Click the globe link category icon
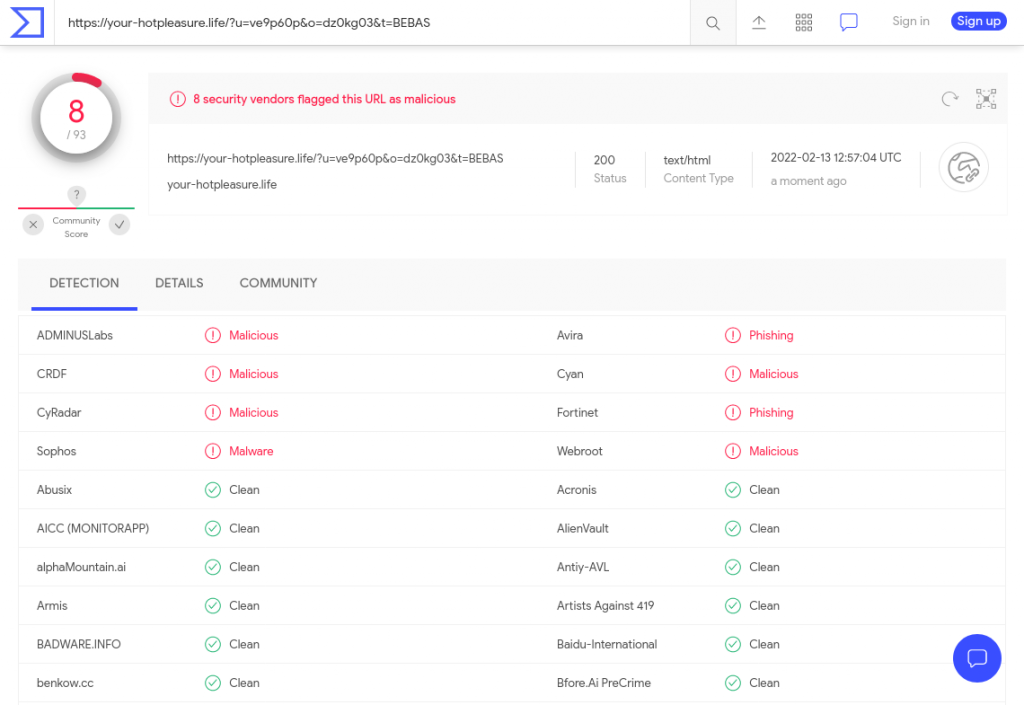Viewport: 1024px width, 705px height. [964, 168]
